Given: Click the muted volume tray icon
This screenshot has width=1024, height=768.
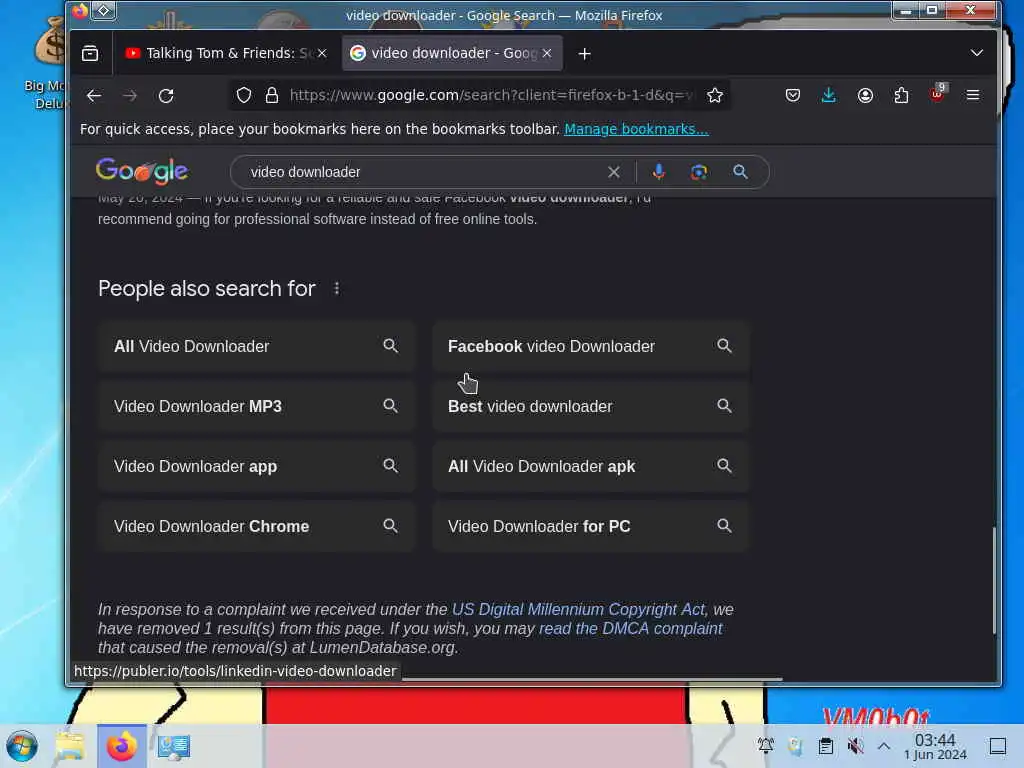Looking at the screenshot, I should [855, 746].
